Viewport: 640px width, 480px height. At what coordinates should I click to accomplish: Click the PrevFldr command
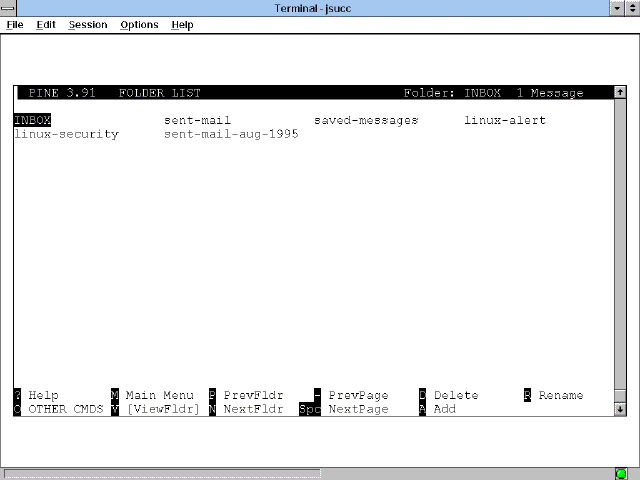tap(253, 395)
